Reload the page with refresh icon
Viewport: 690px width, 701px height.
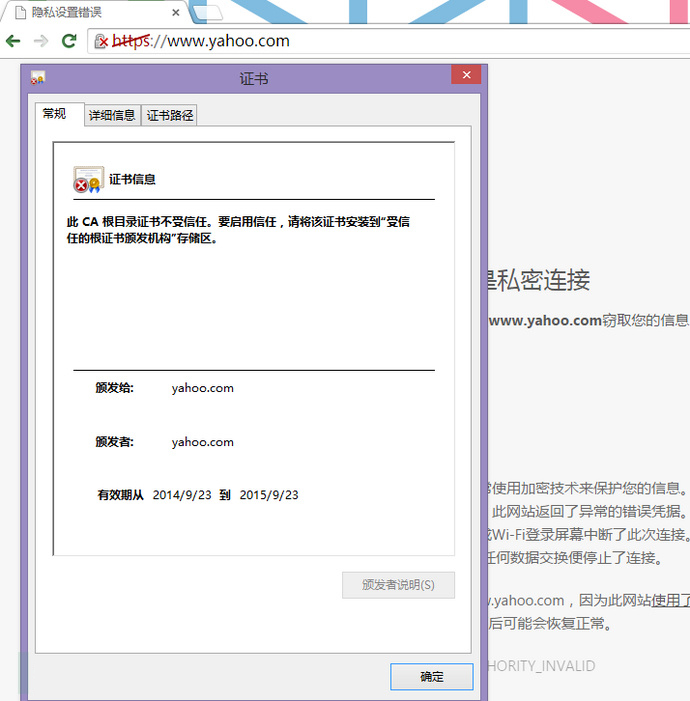click(69, 41)
